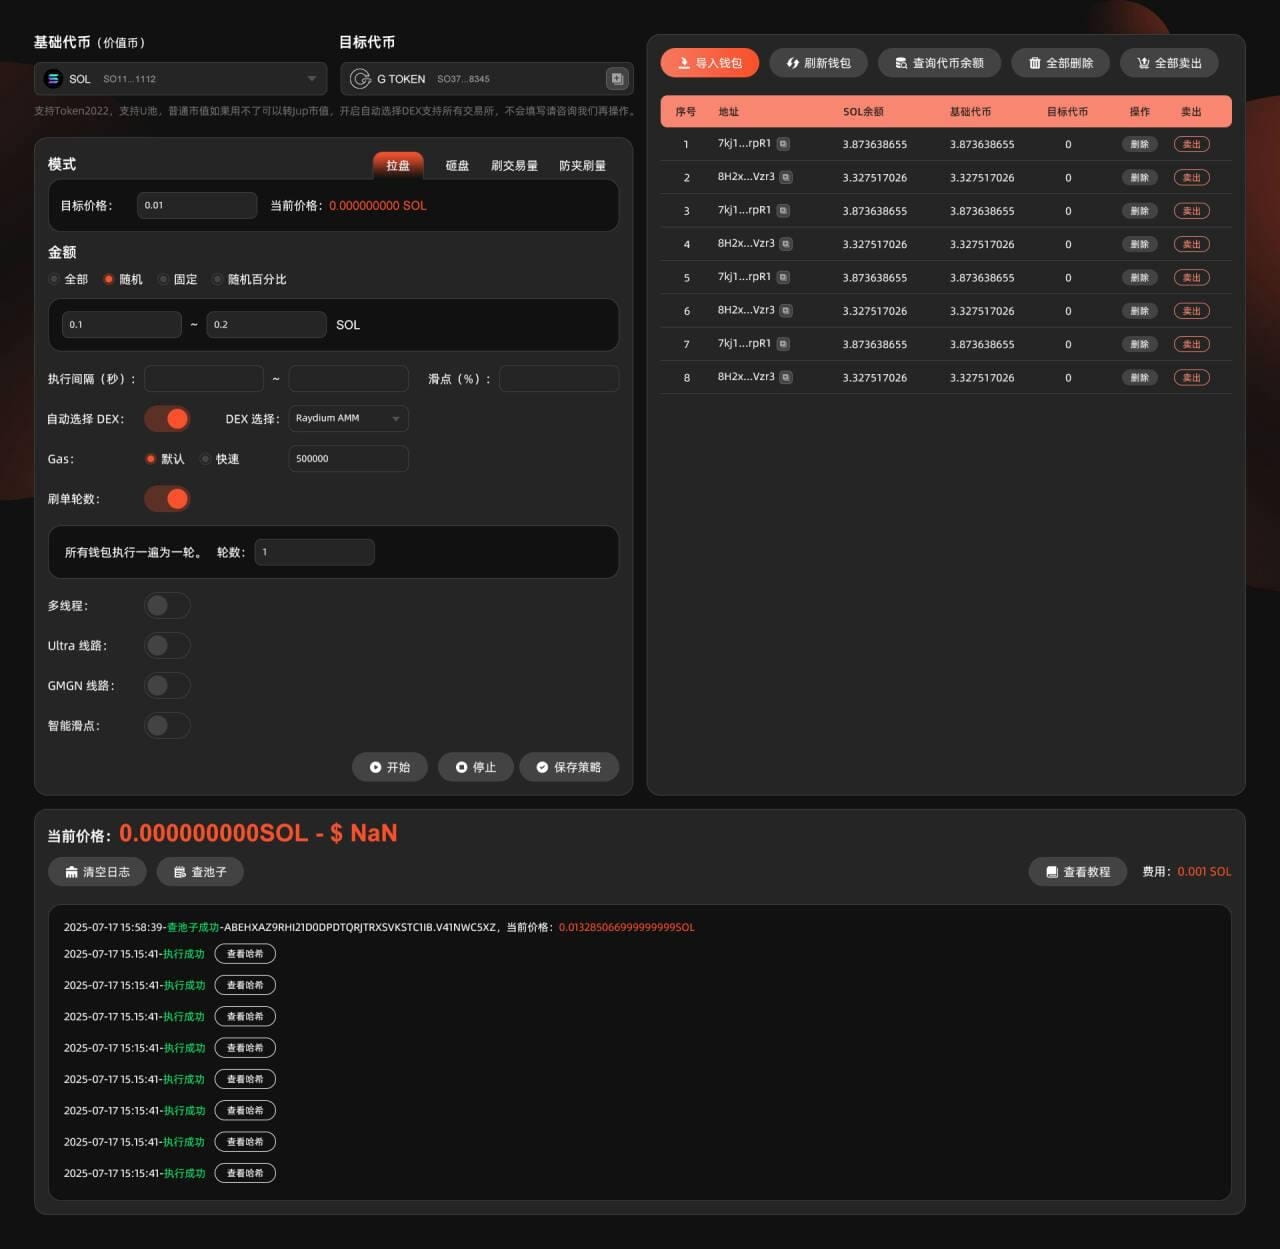
Task: Enable 智能滑点 smart slippage switch
Action: click(167, 726)
